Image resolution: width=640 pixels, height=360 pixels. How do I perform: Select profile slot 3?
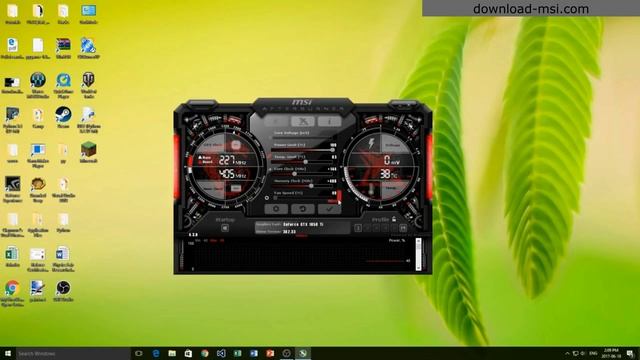point(376,228)
